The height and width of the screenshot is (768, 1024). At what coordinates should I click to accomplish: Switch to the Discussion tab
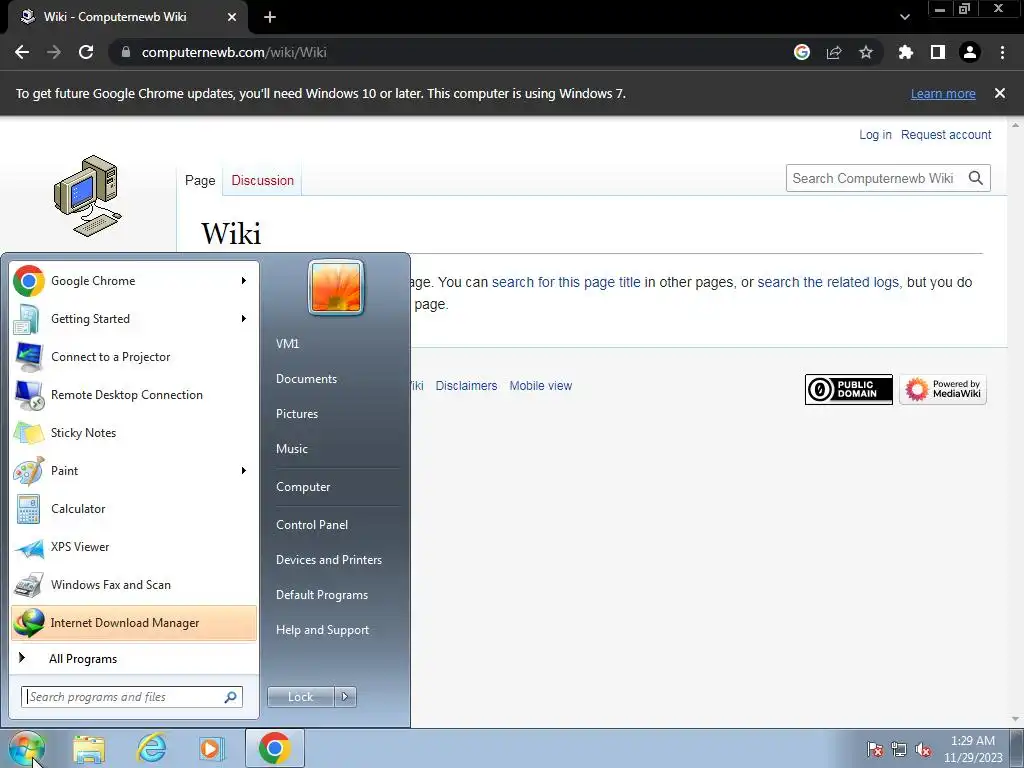coord(263,180)
